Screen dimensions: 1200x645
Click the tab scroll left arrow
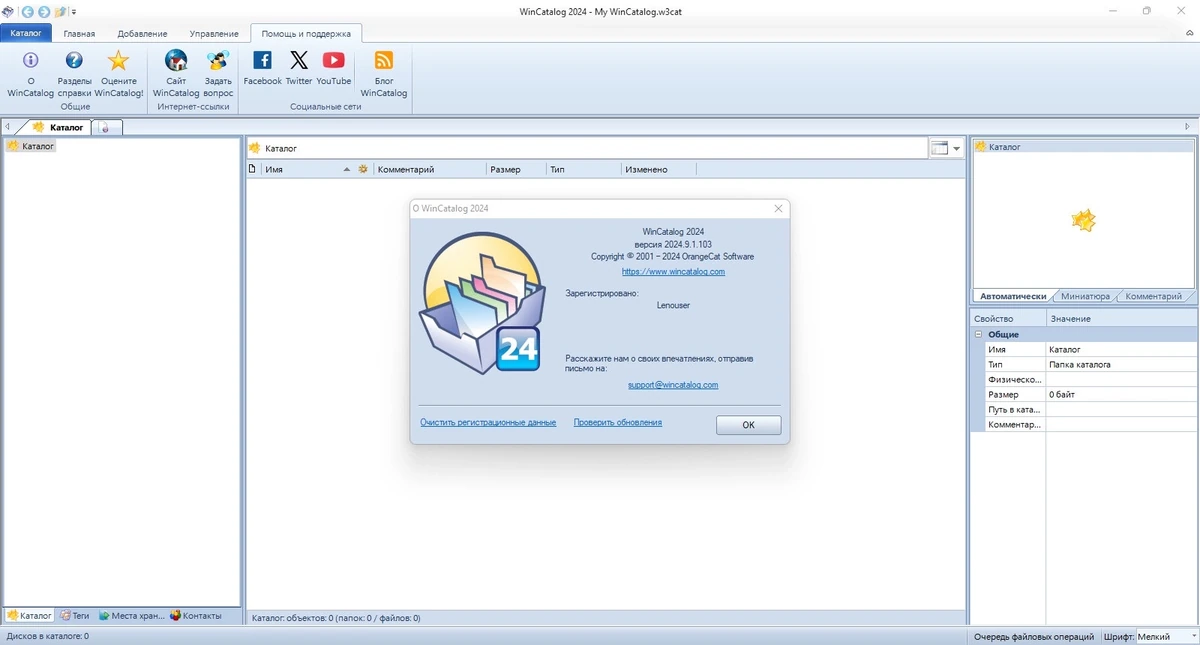click(x=7, y=127)
